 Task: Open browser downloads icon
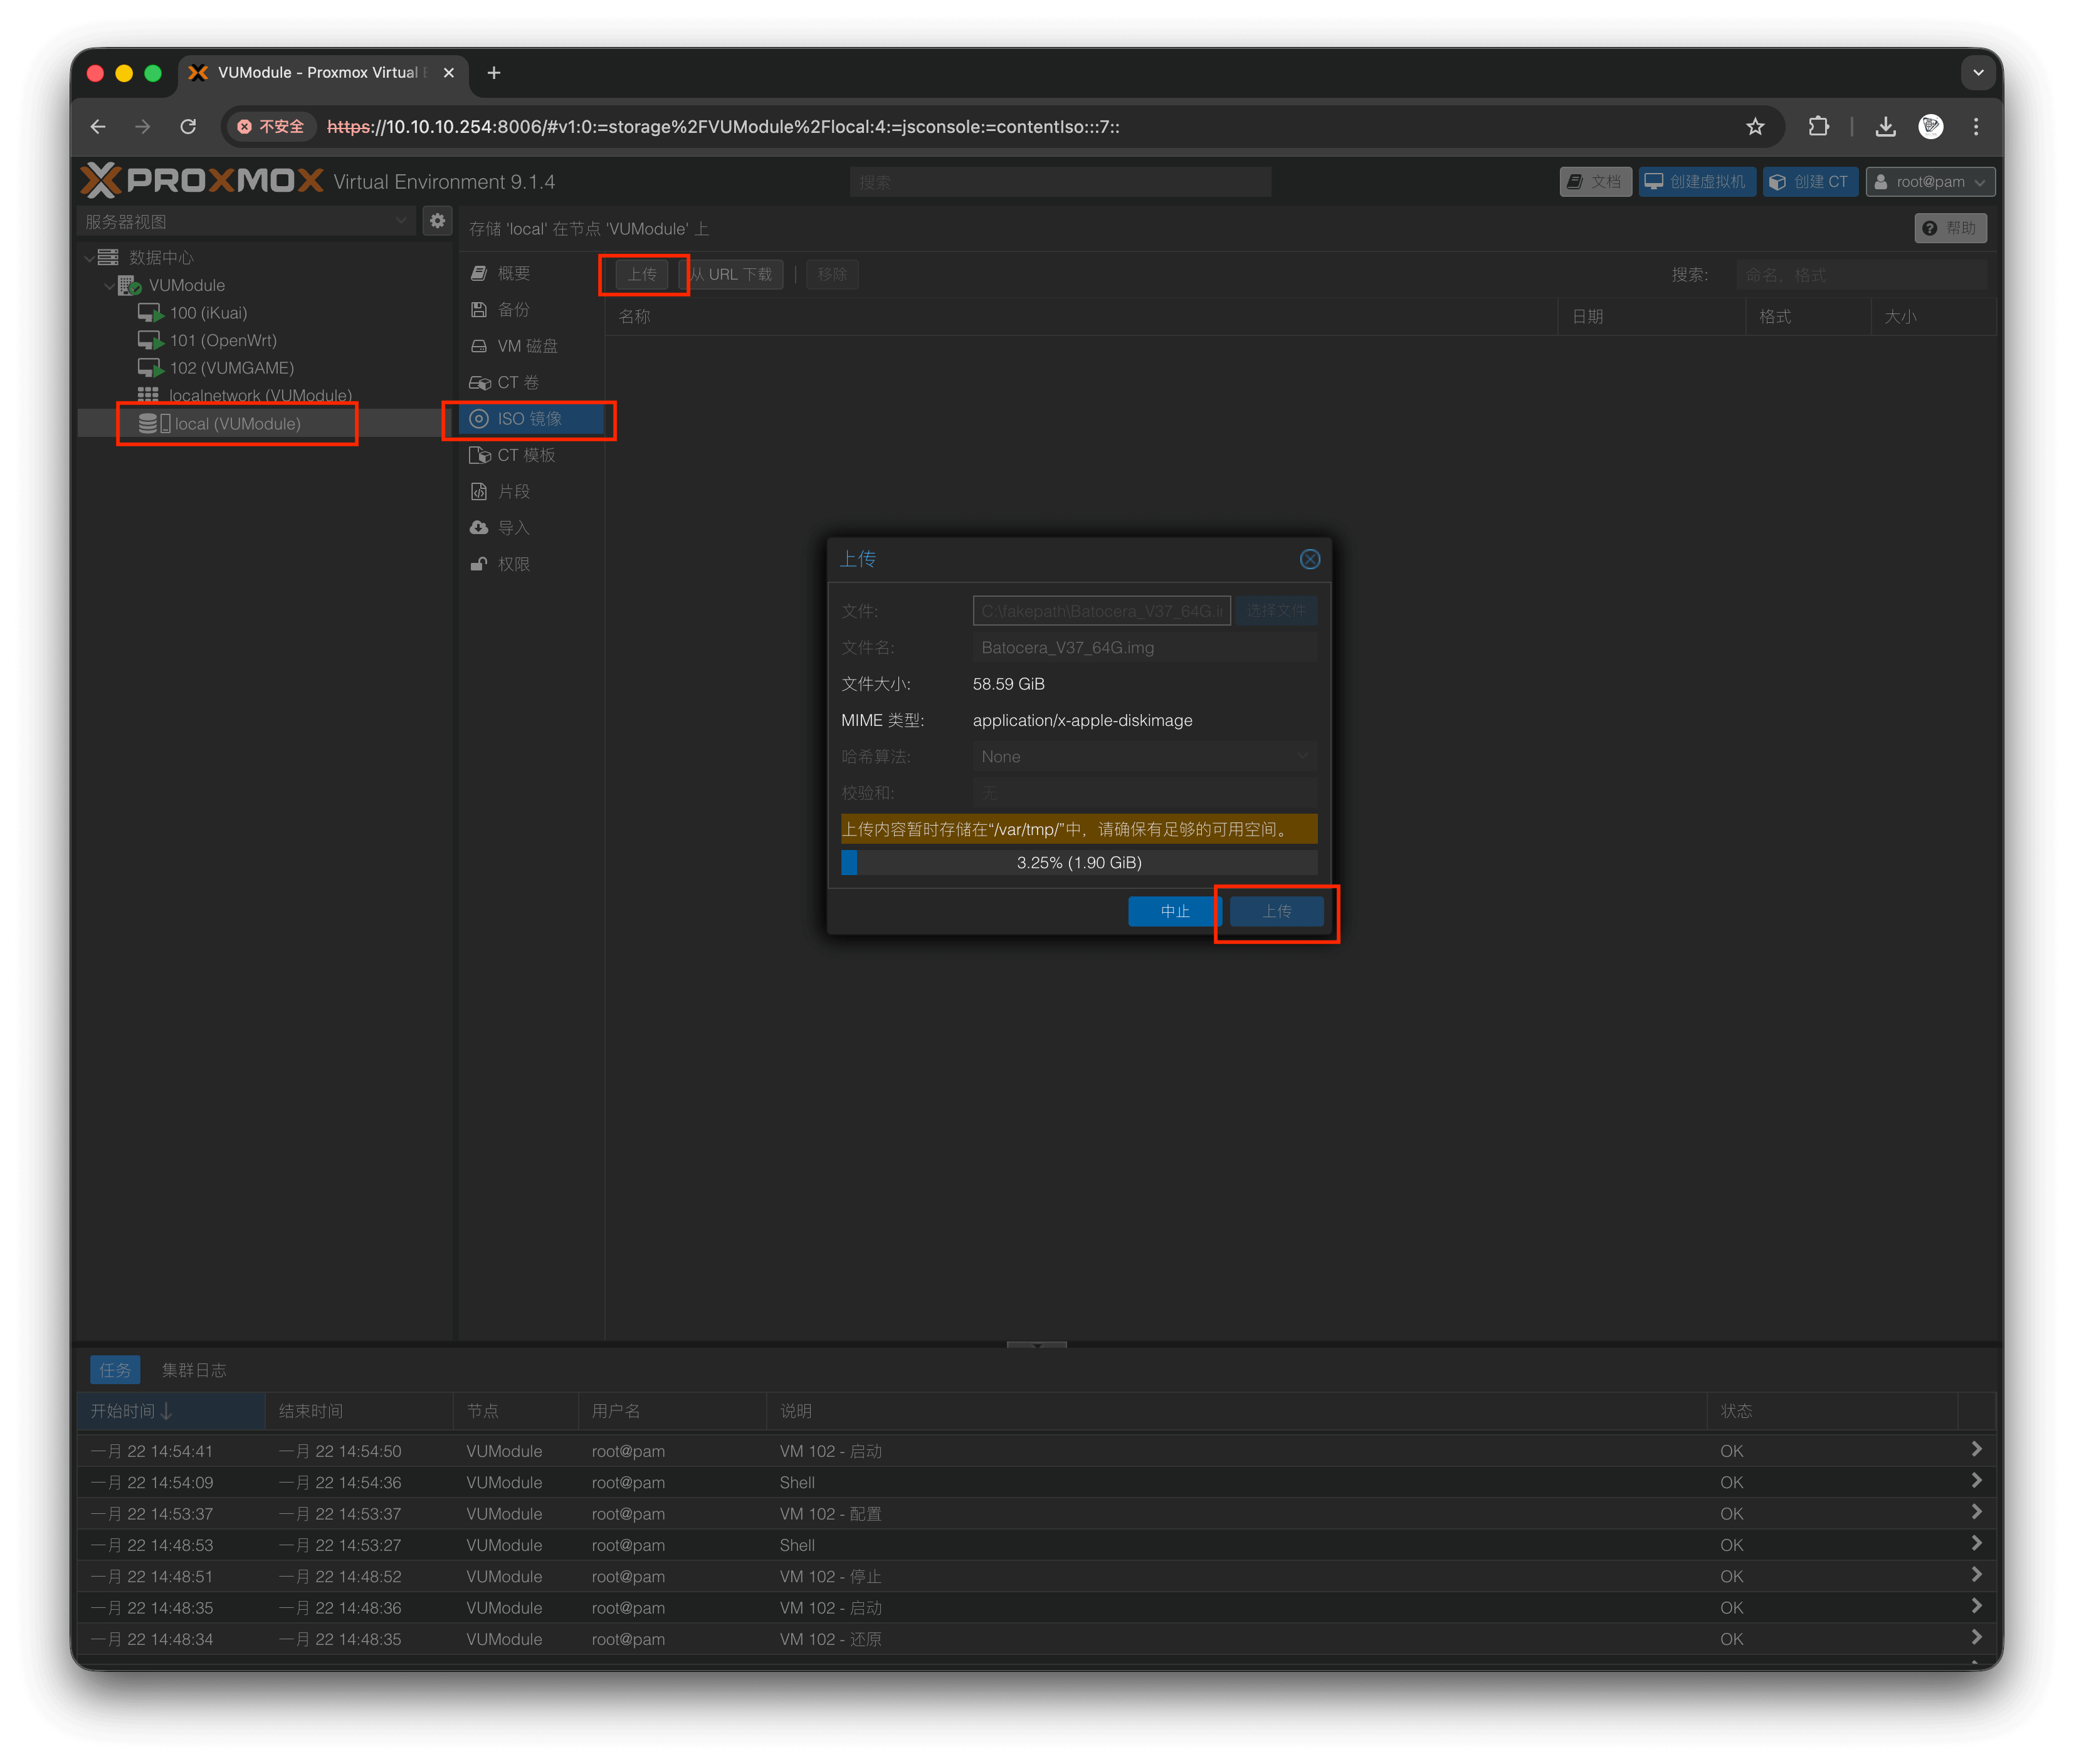tap(1885, 127)
